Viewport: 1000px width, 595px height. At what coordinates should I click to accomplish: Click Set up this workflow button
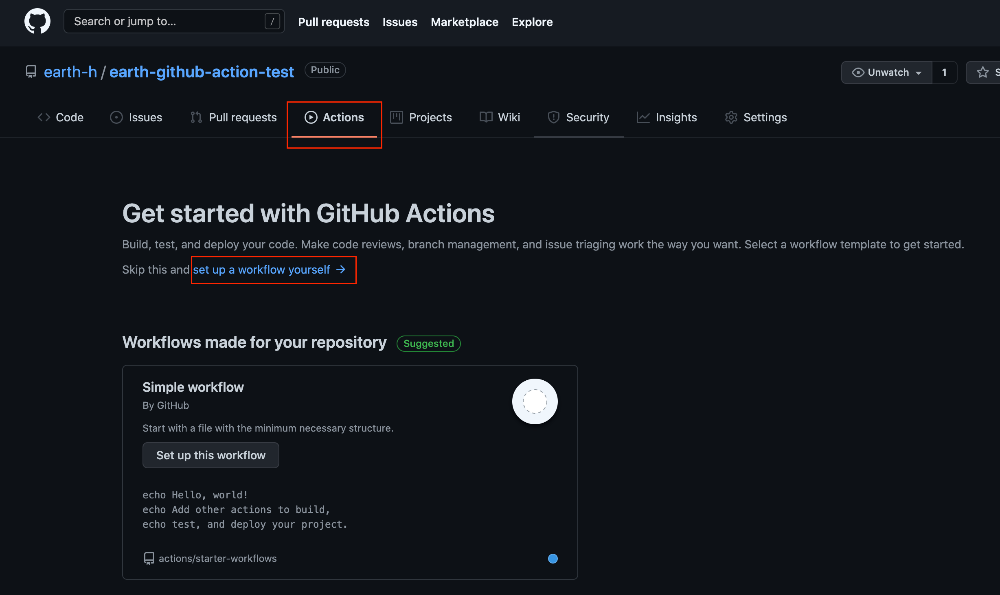(210, 455)
